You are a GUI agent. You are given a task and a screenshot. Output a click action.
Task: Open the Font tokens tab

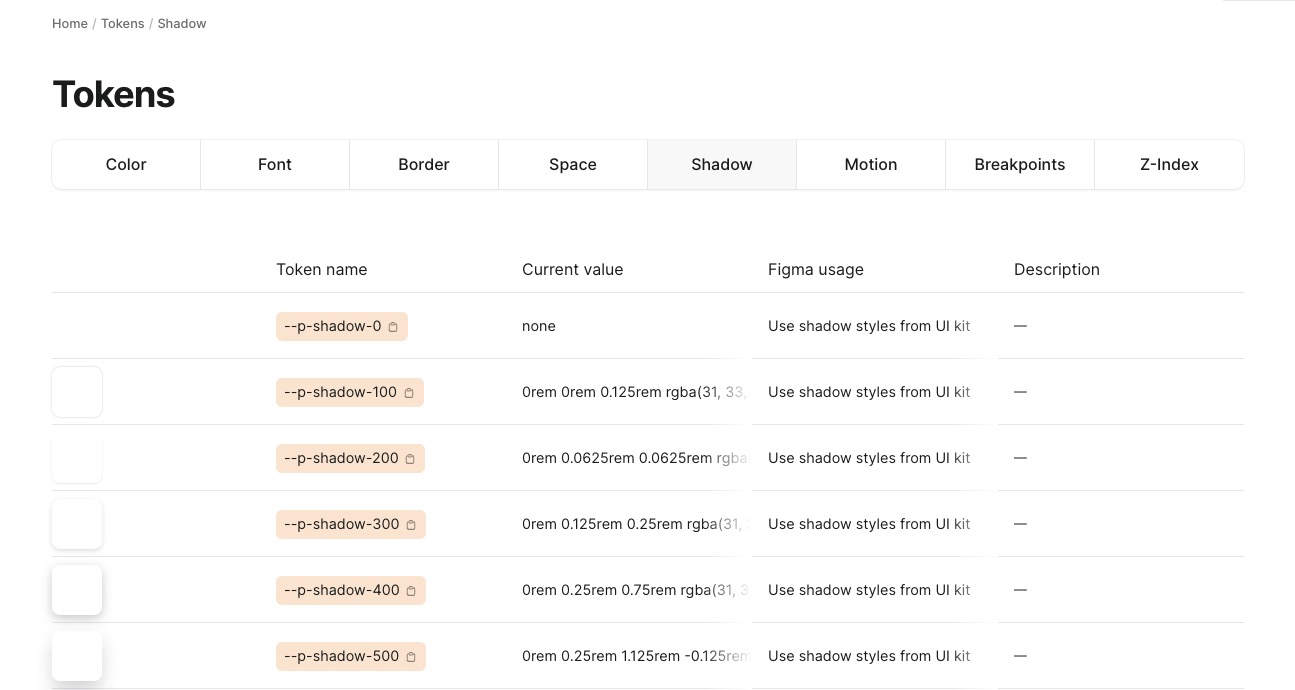274,164
